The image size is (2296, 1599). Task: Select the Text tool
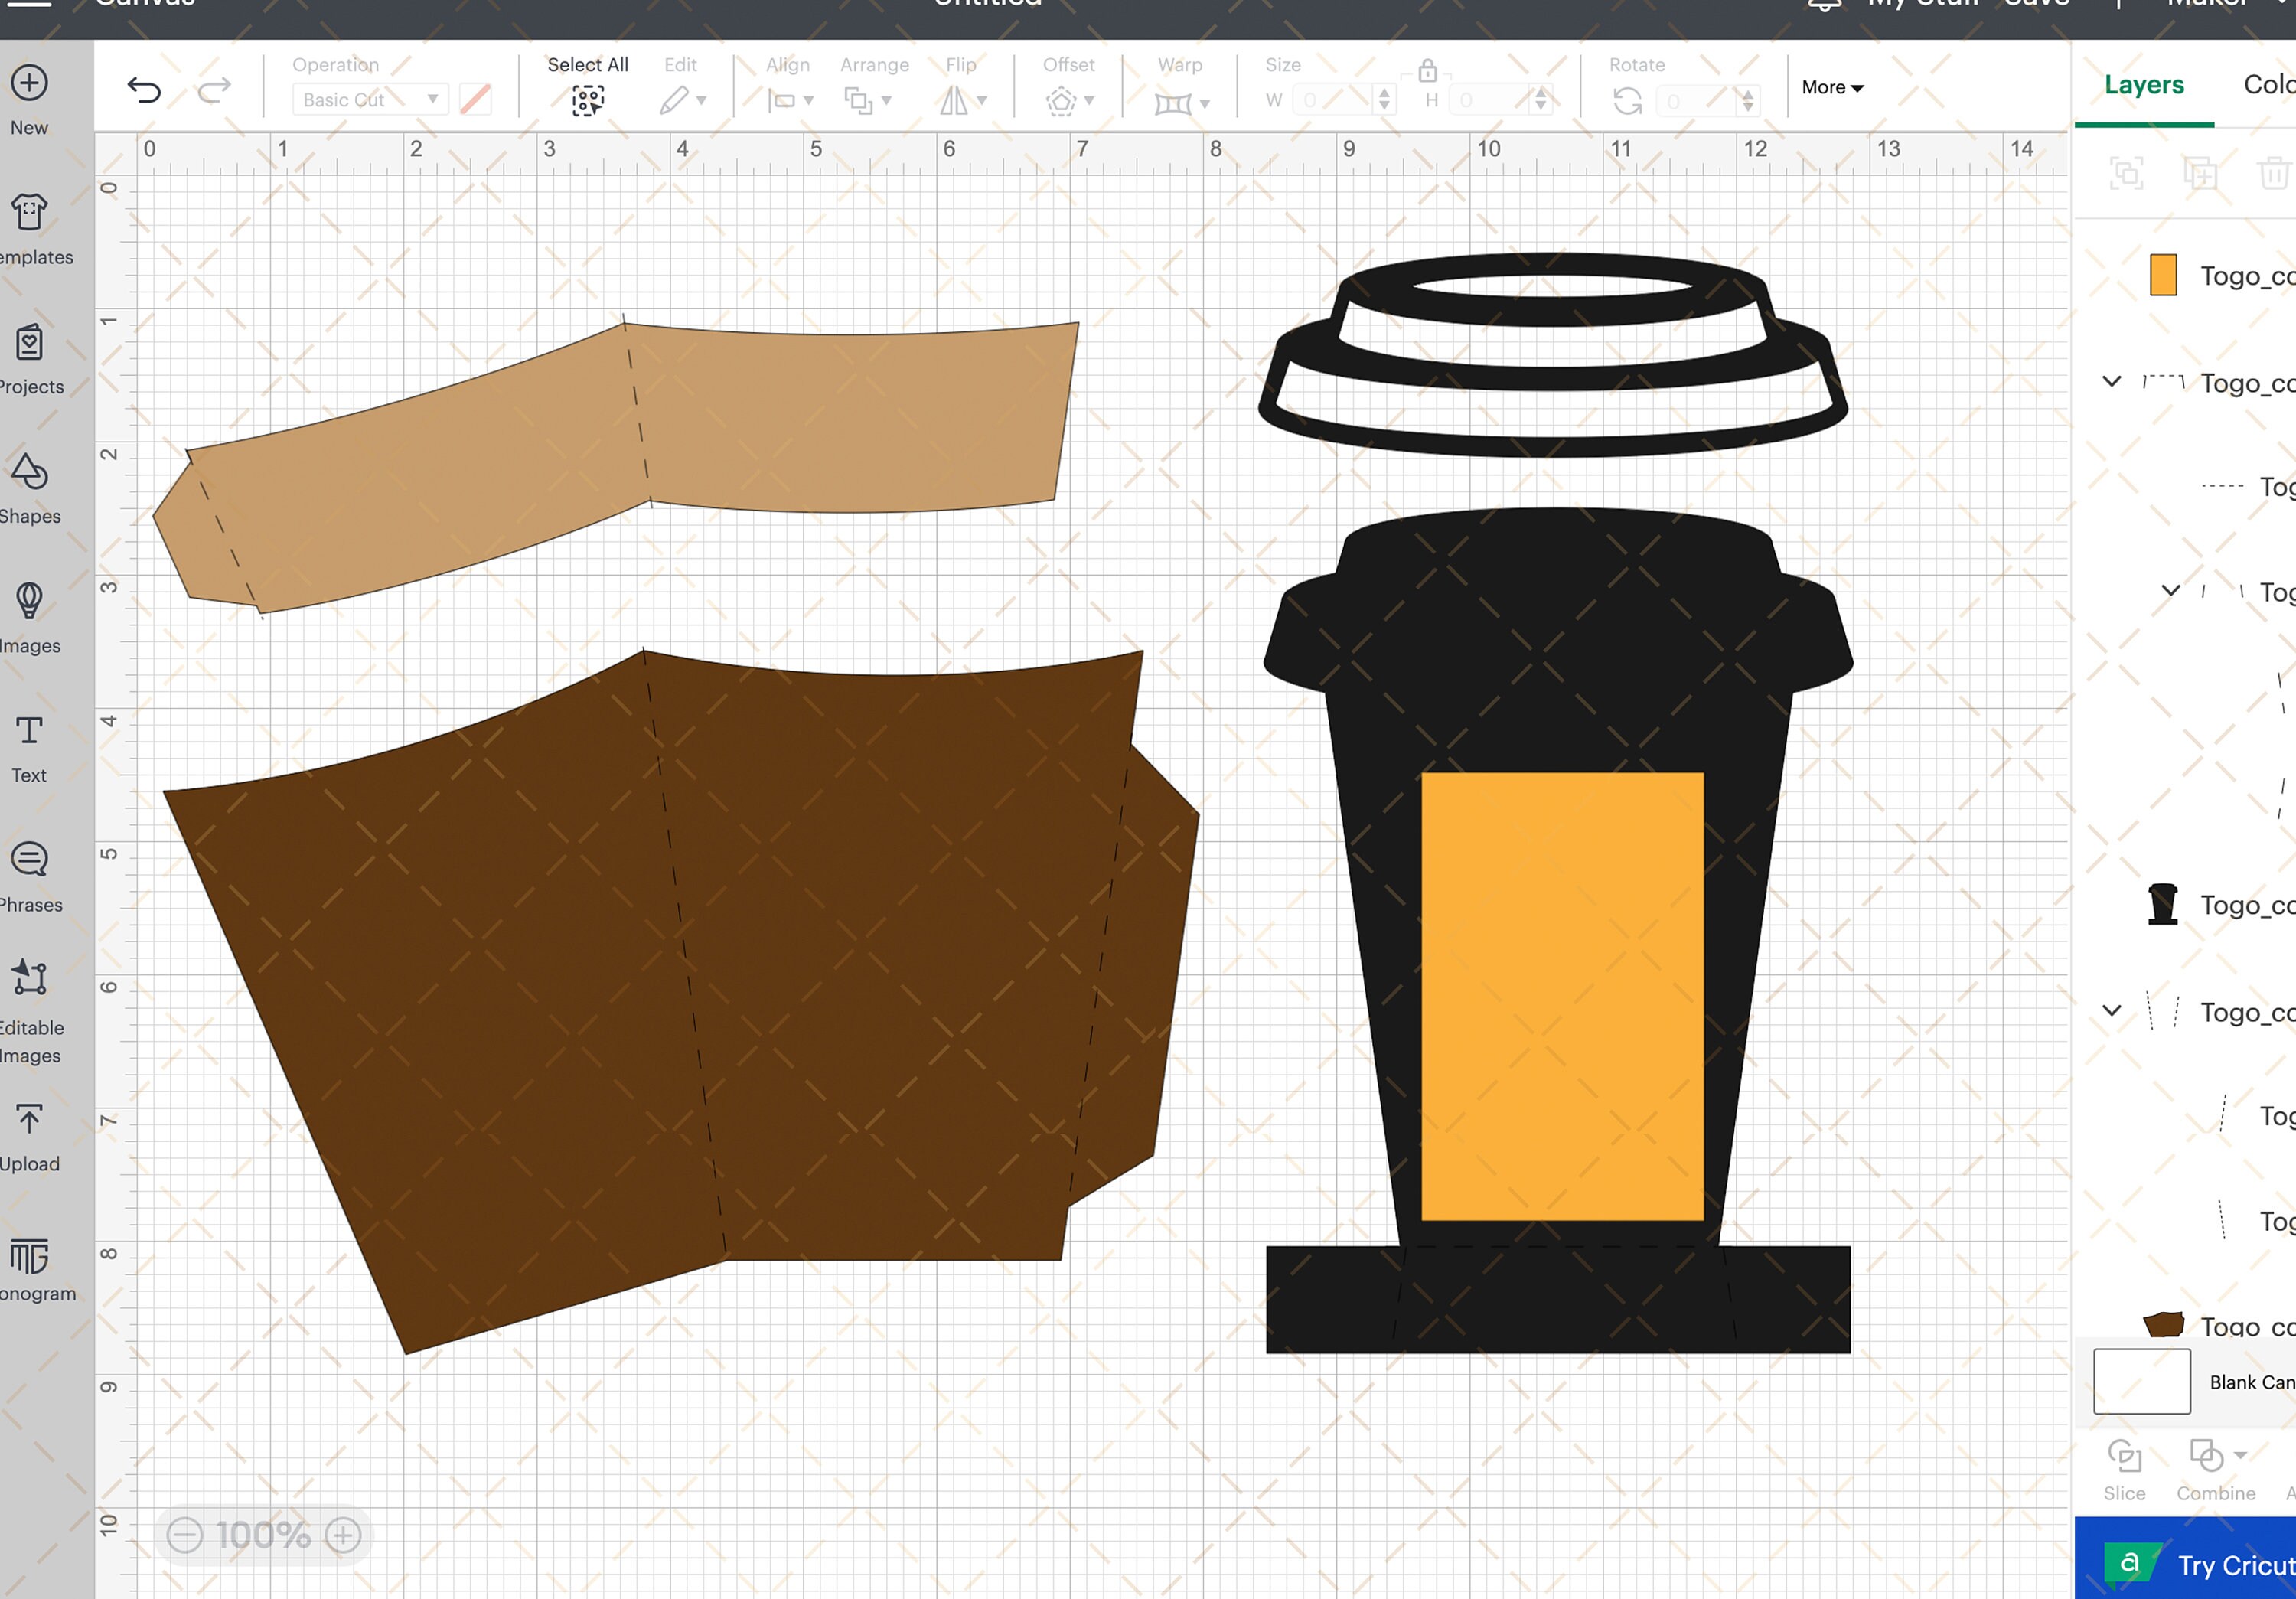click(x=29, y=749)
